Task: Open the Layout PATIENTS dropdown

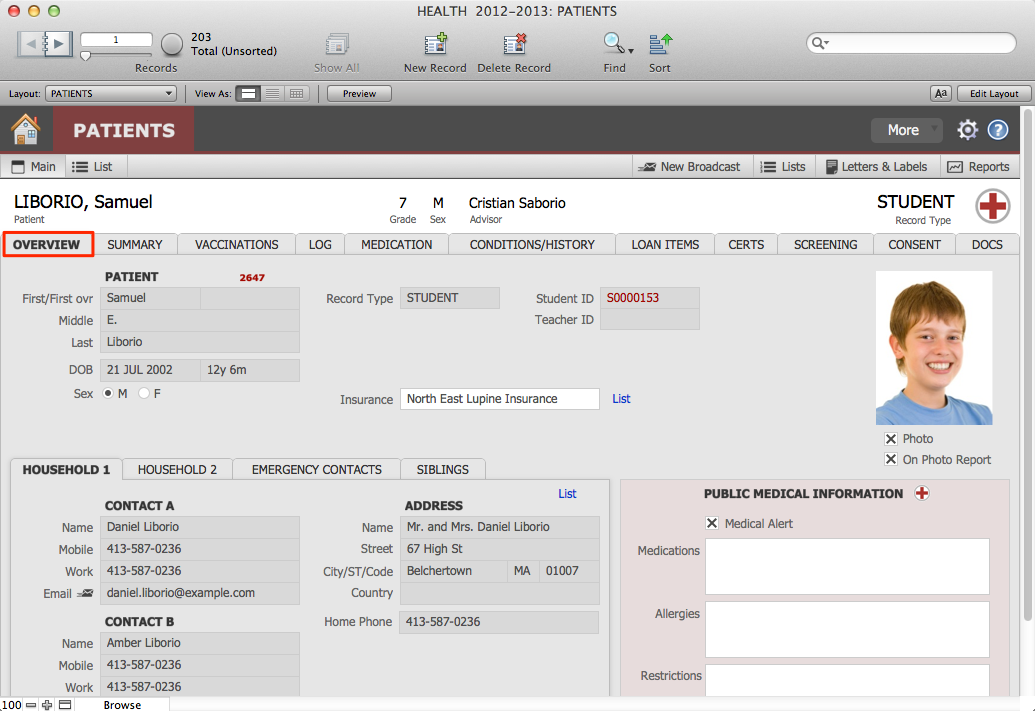Action: tap(111, 94)
